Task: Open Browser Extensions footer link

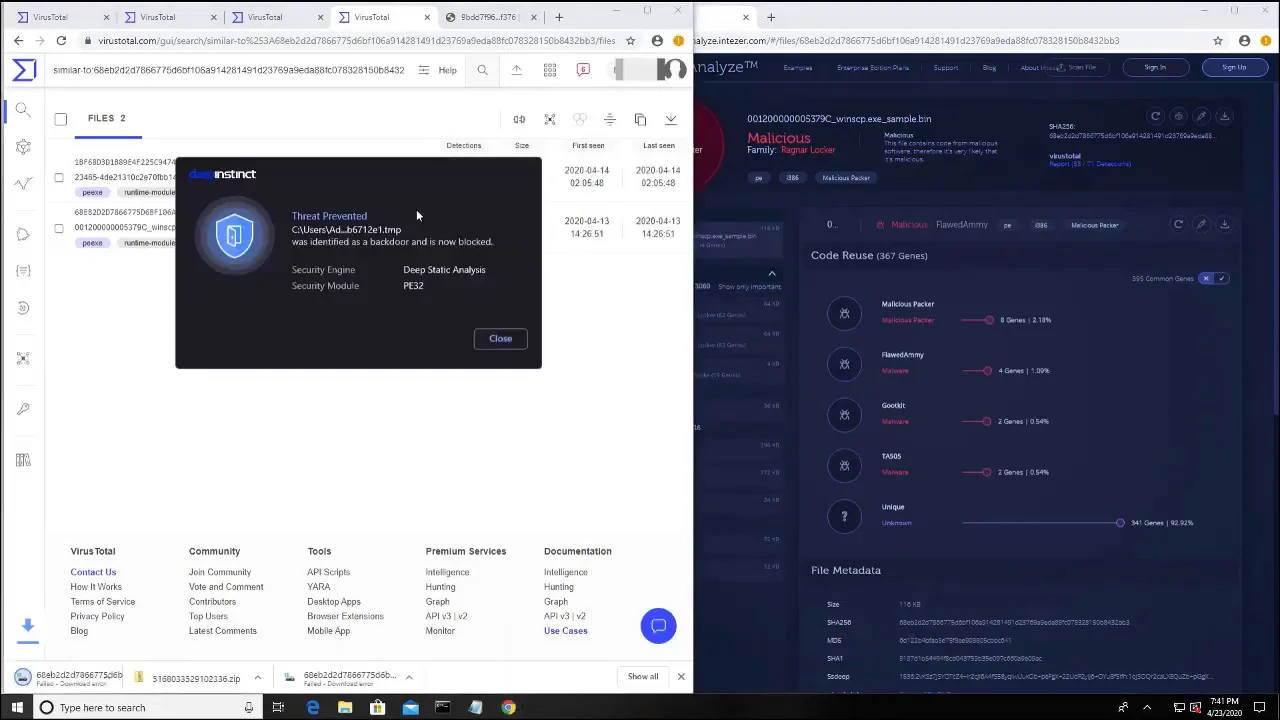Action: (345, 616)
